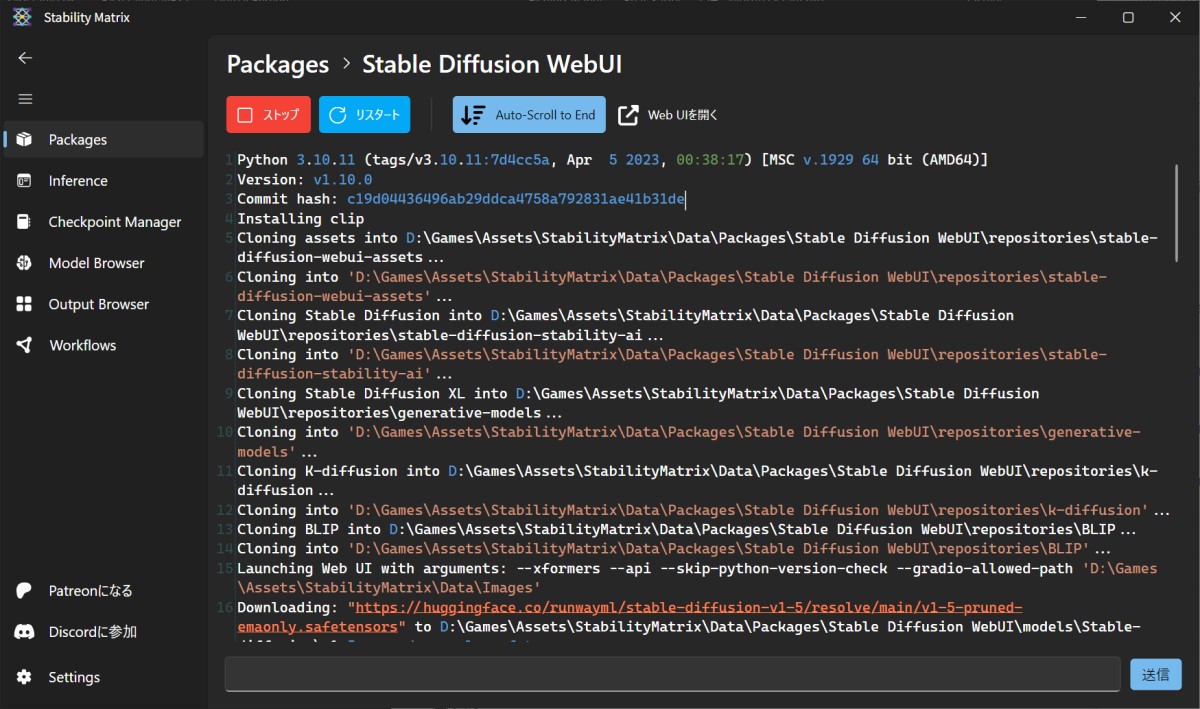Click the Settings gear icon
This screenshot has width=1200, height=709.
(25, 677)
